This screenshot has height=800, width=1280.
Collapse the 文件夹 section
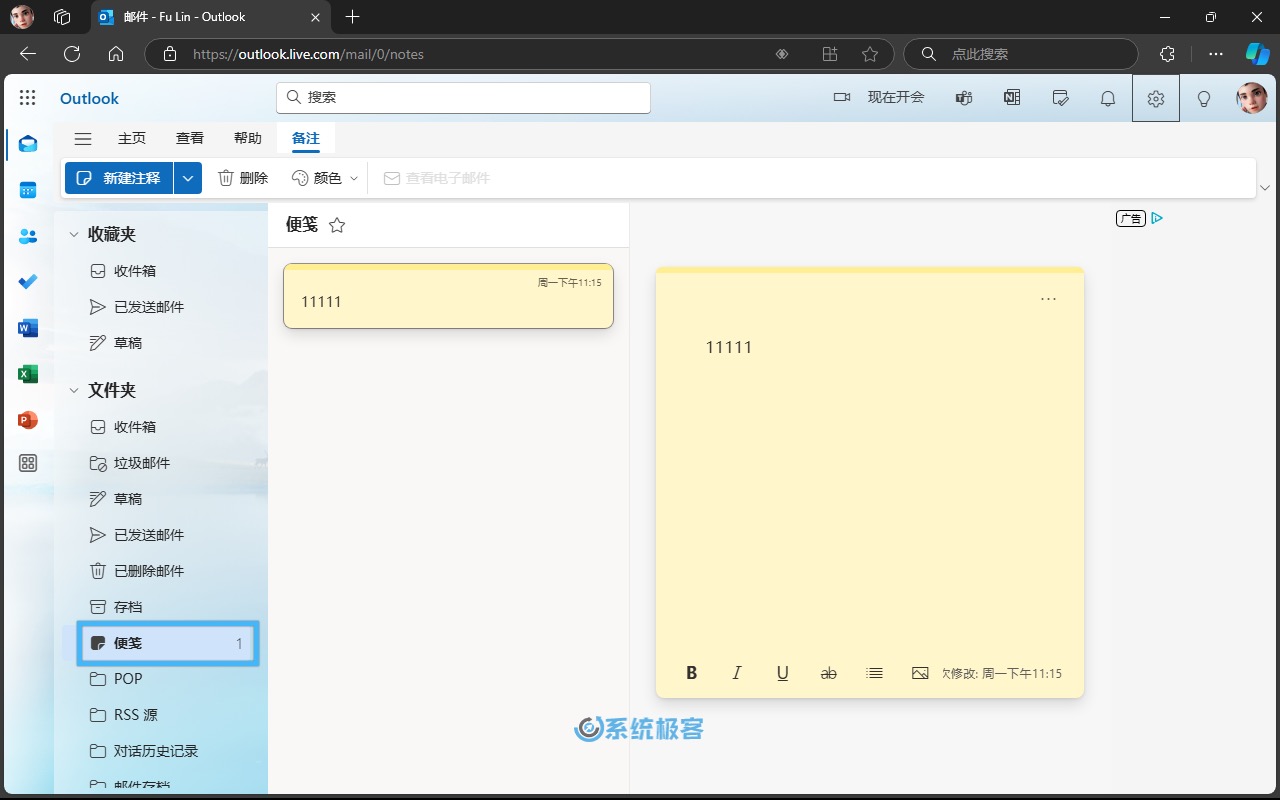click(x=73, y=391)
